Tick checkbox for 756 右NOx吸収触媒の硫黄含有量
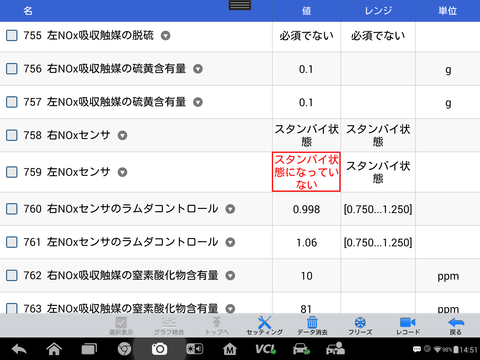The height and width of the screenshot is (360, 480). 12,69
